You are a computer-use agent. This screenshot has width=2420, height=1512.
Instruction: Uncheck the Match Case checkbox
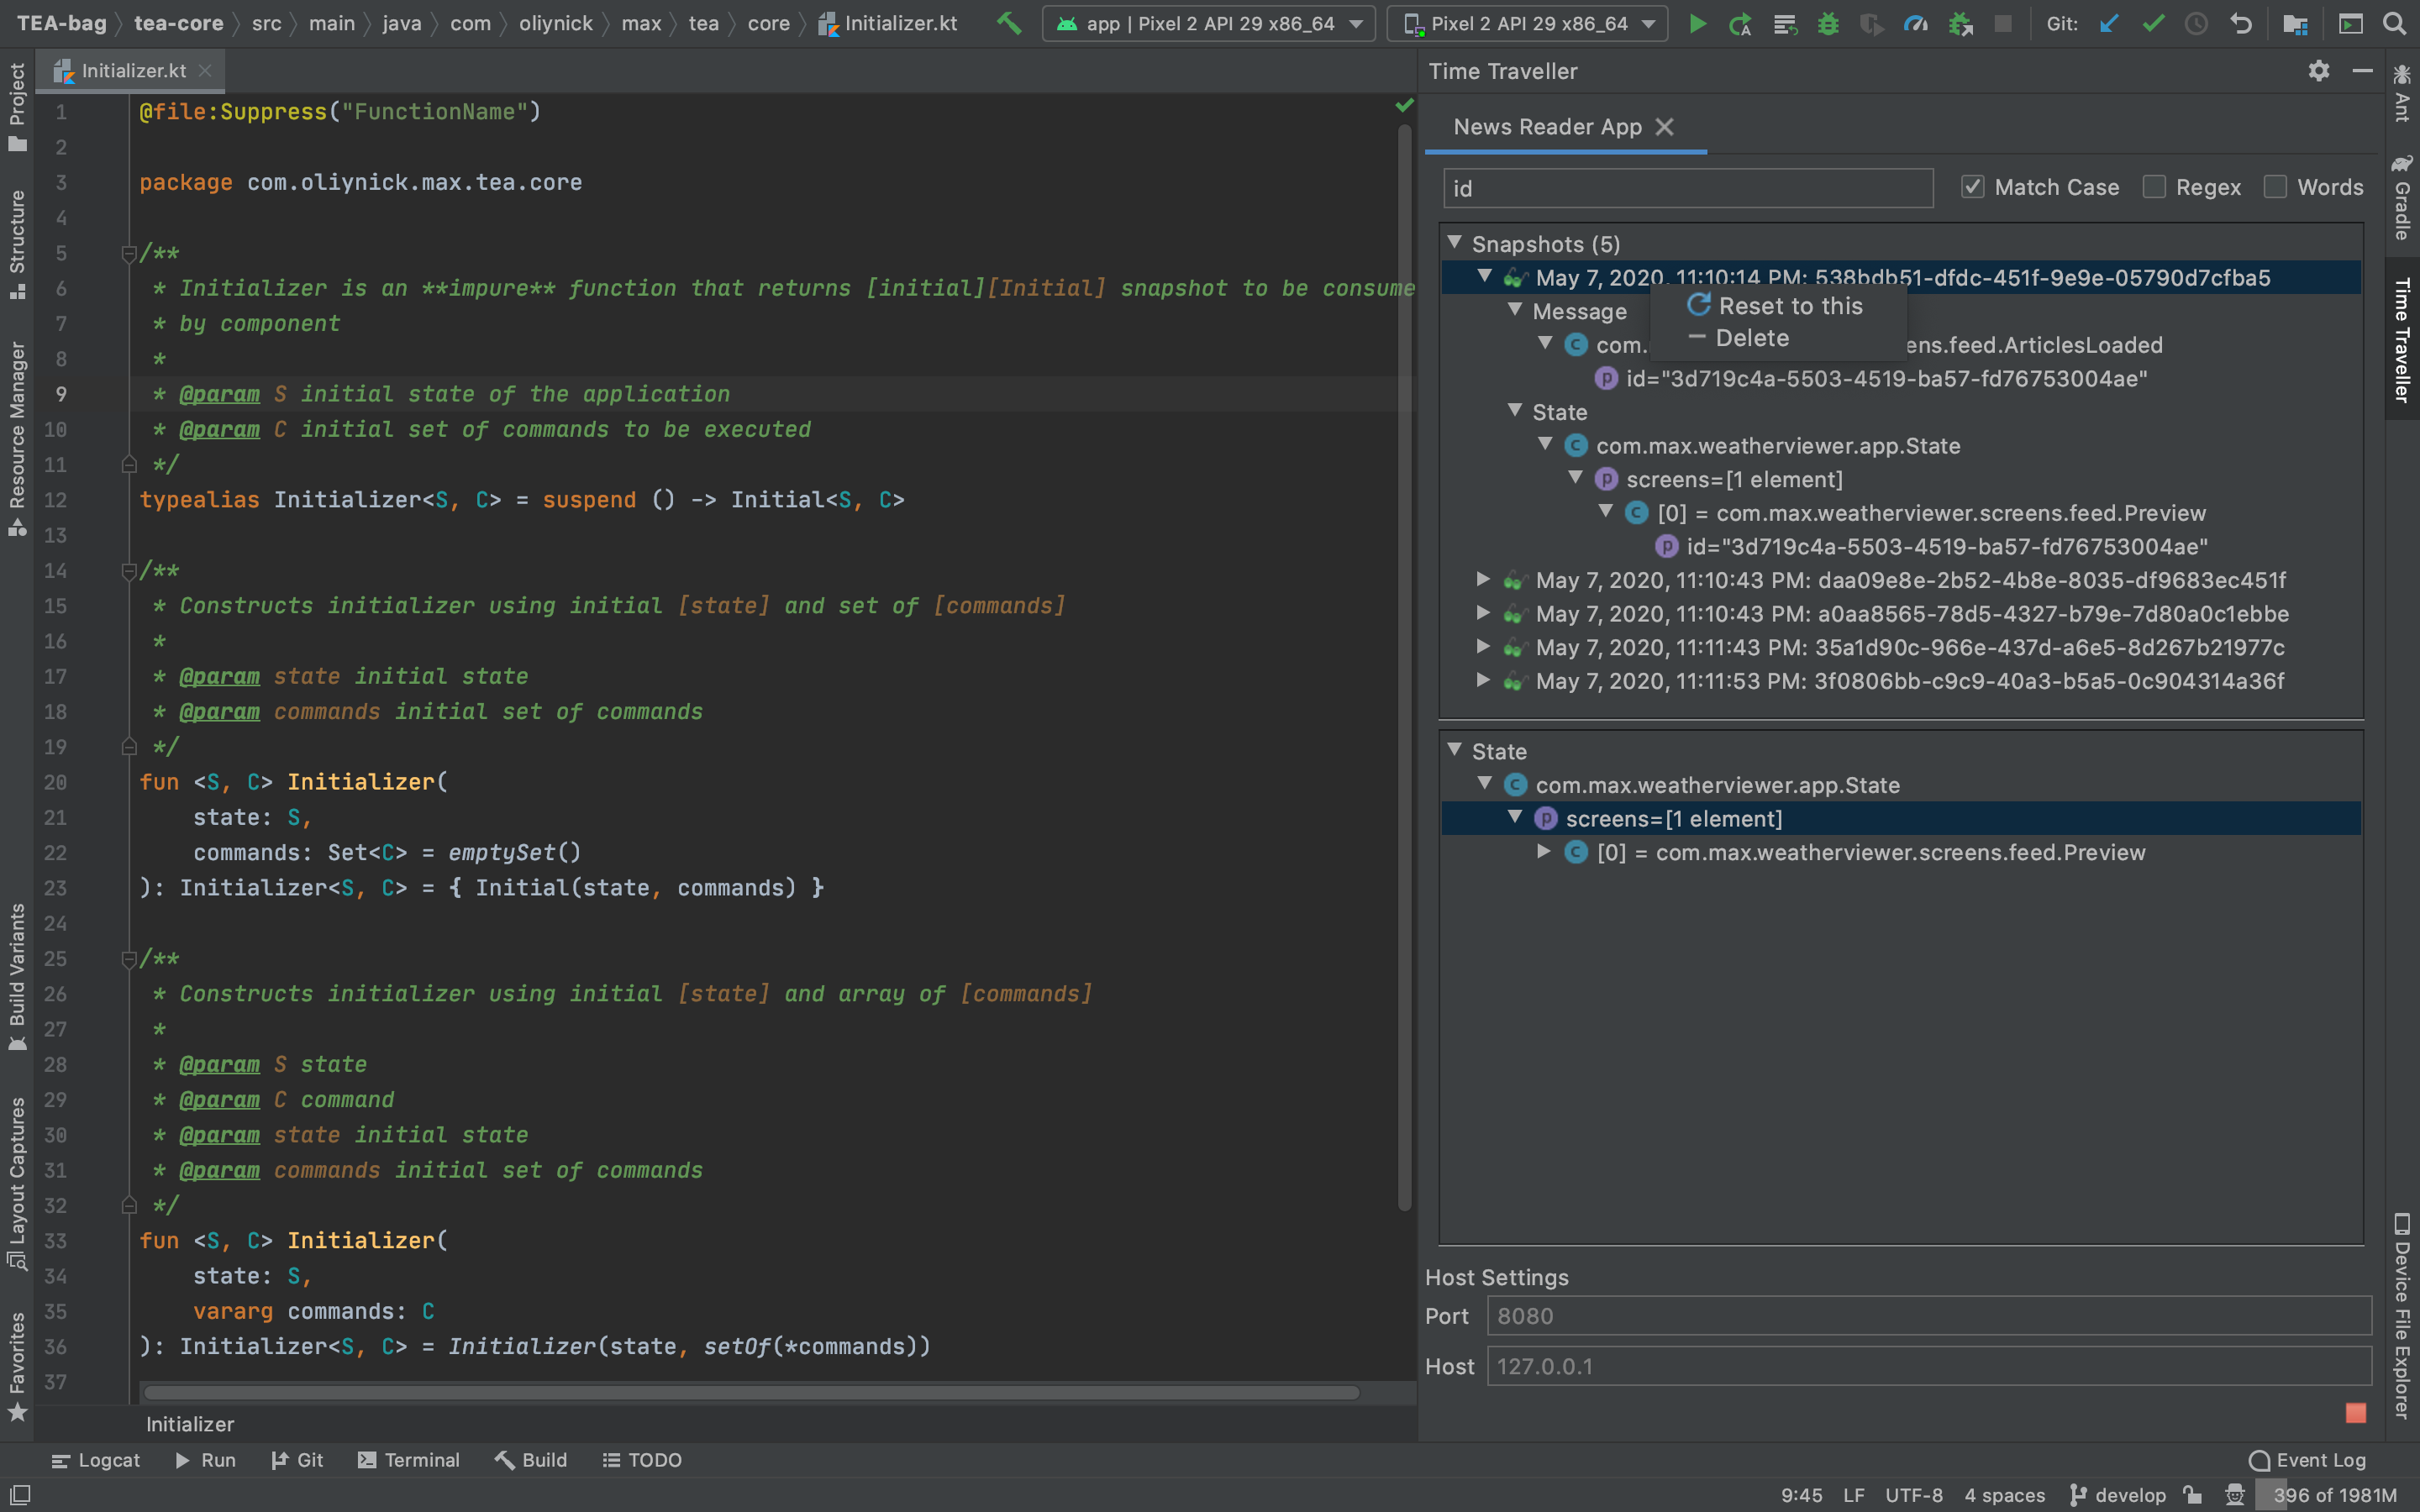coord(1971,187)
